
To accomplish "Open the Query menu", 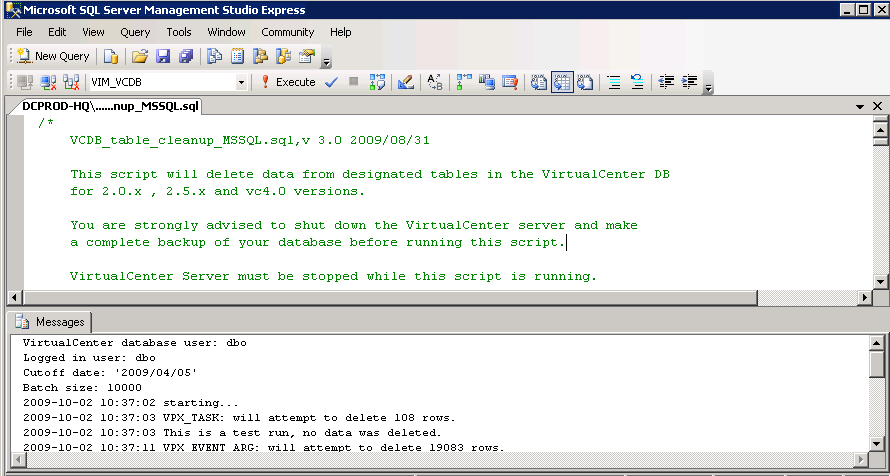I will pos(135,32).
